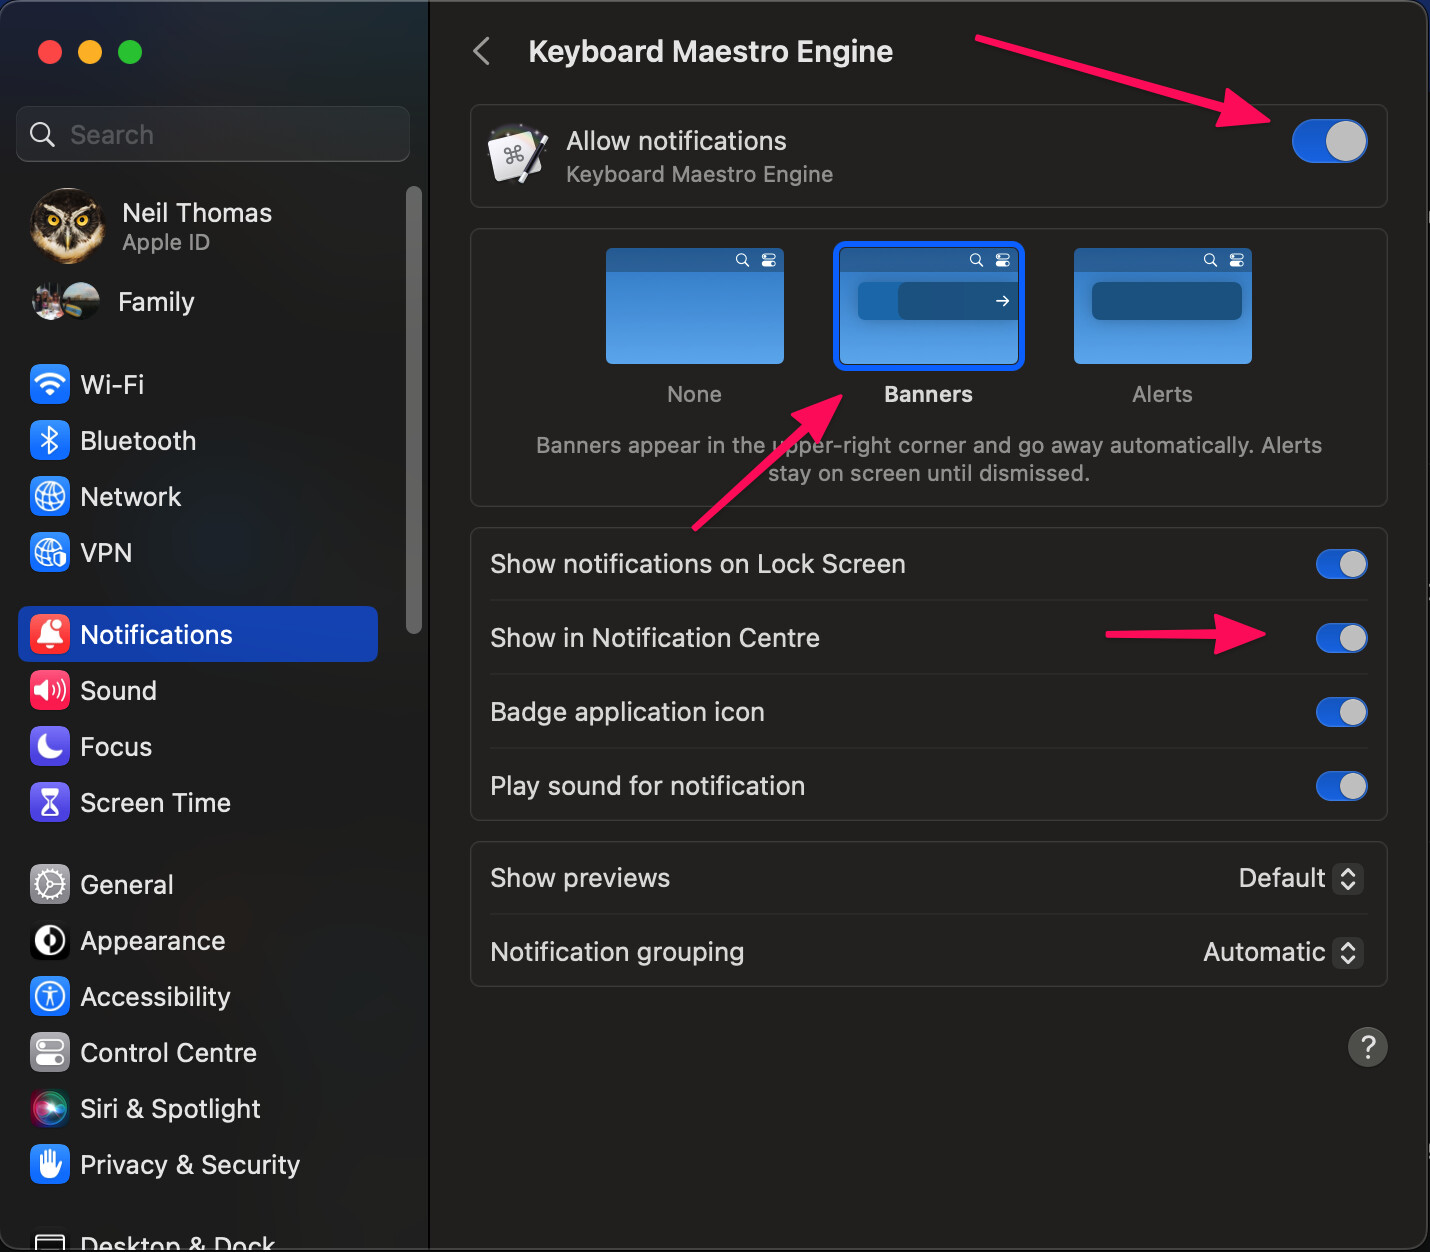Open help with the question mark button
The image size is (1430, 1252).
click(1367, 1047)
